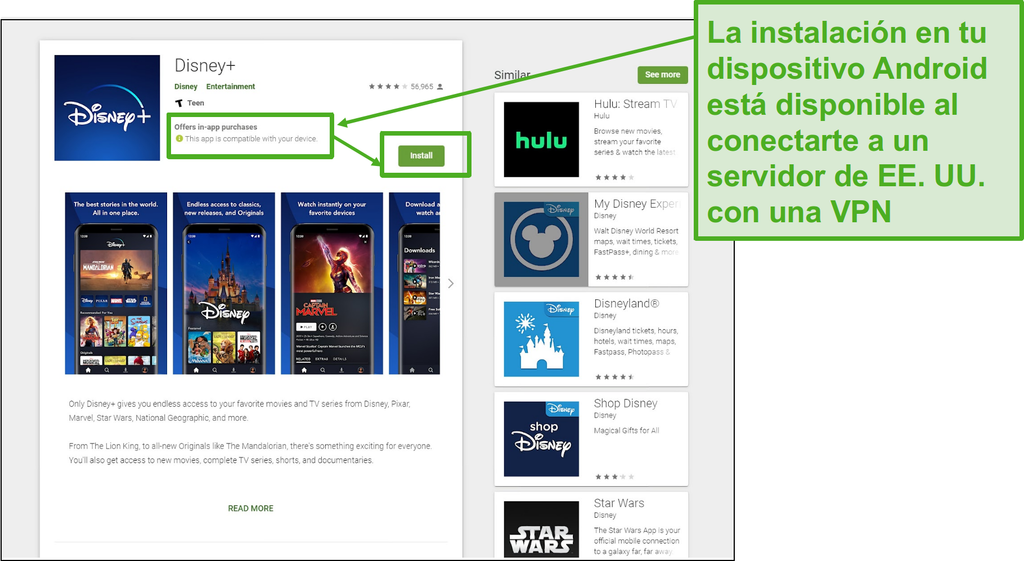This screenshot has height=561, width=1024.
Task: Click the Disneyland castle app icon
Action: coord(541,339)
